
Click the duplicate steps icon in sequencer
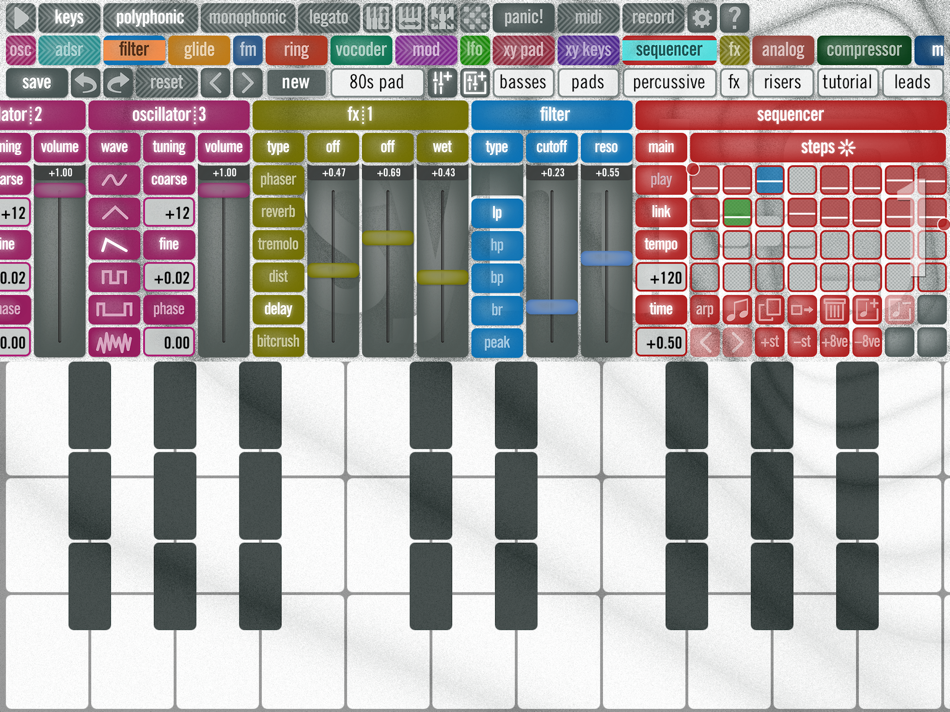(770, 310)
